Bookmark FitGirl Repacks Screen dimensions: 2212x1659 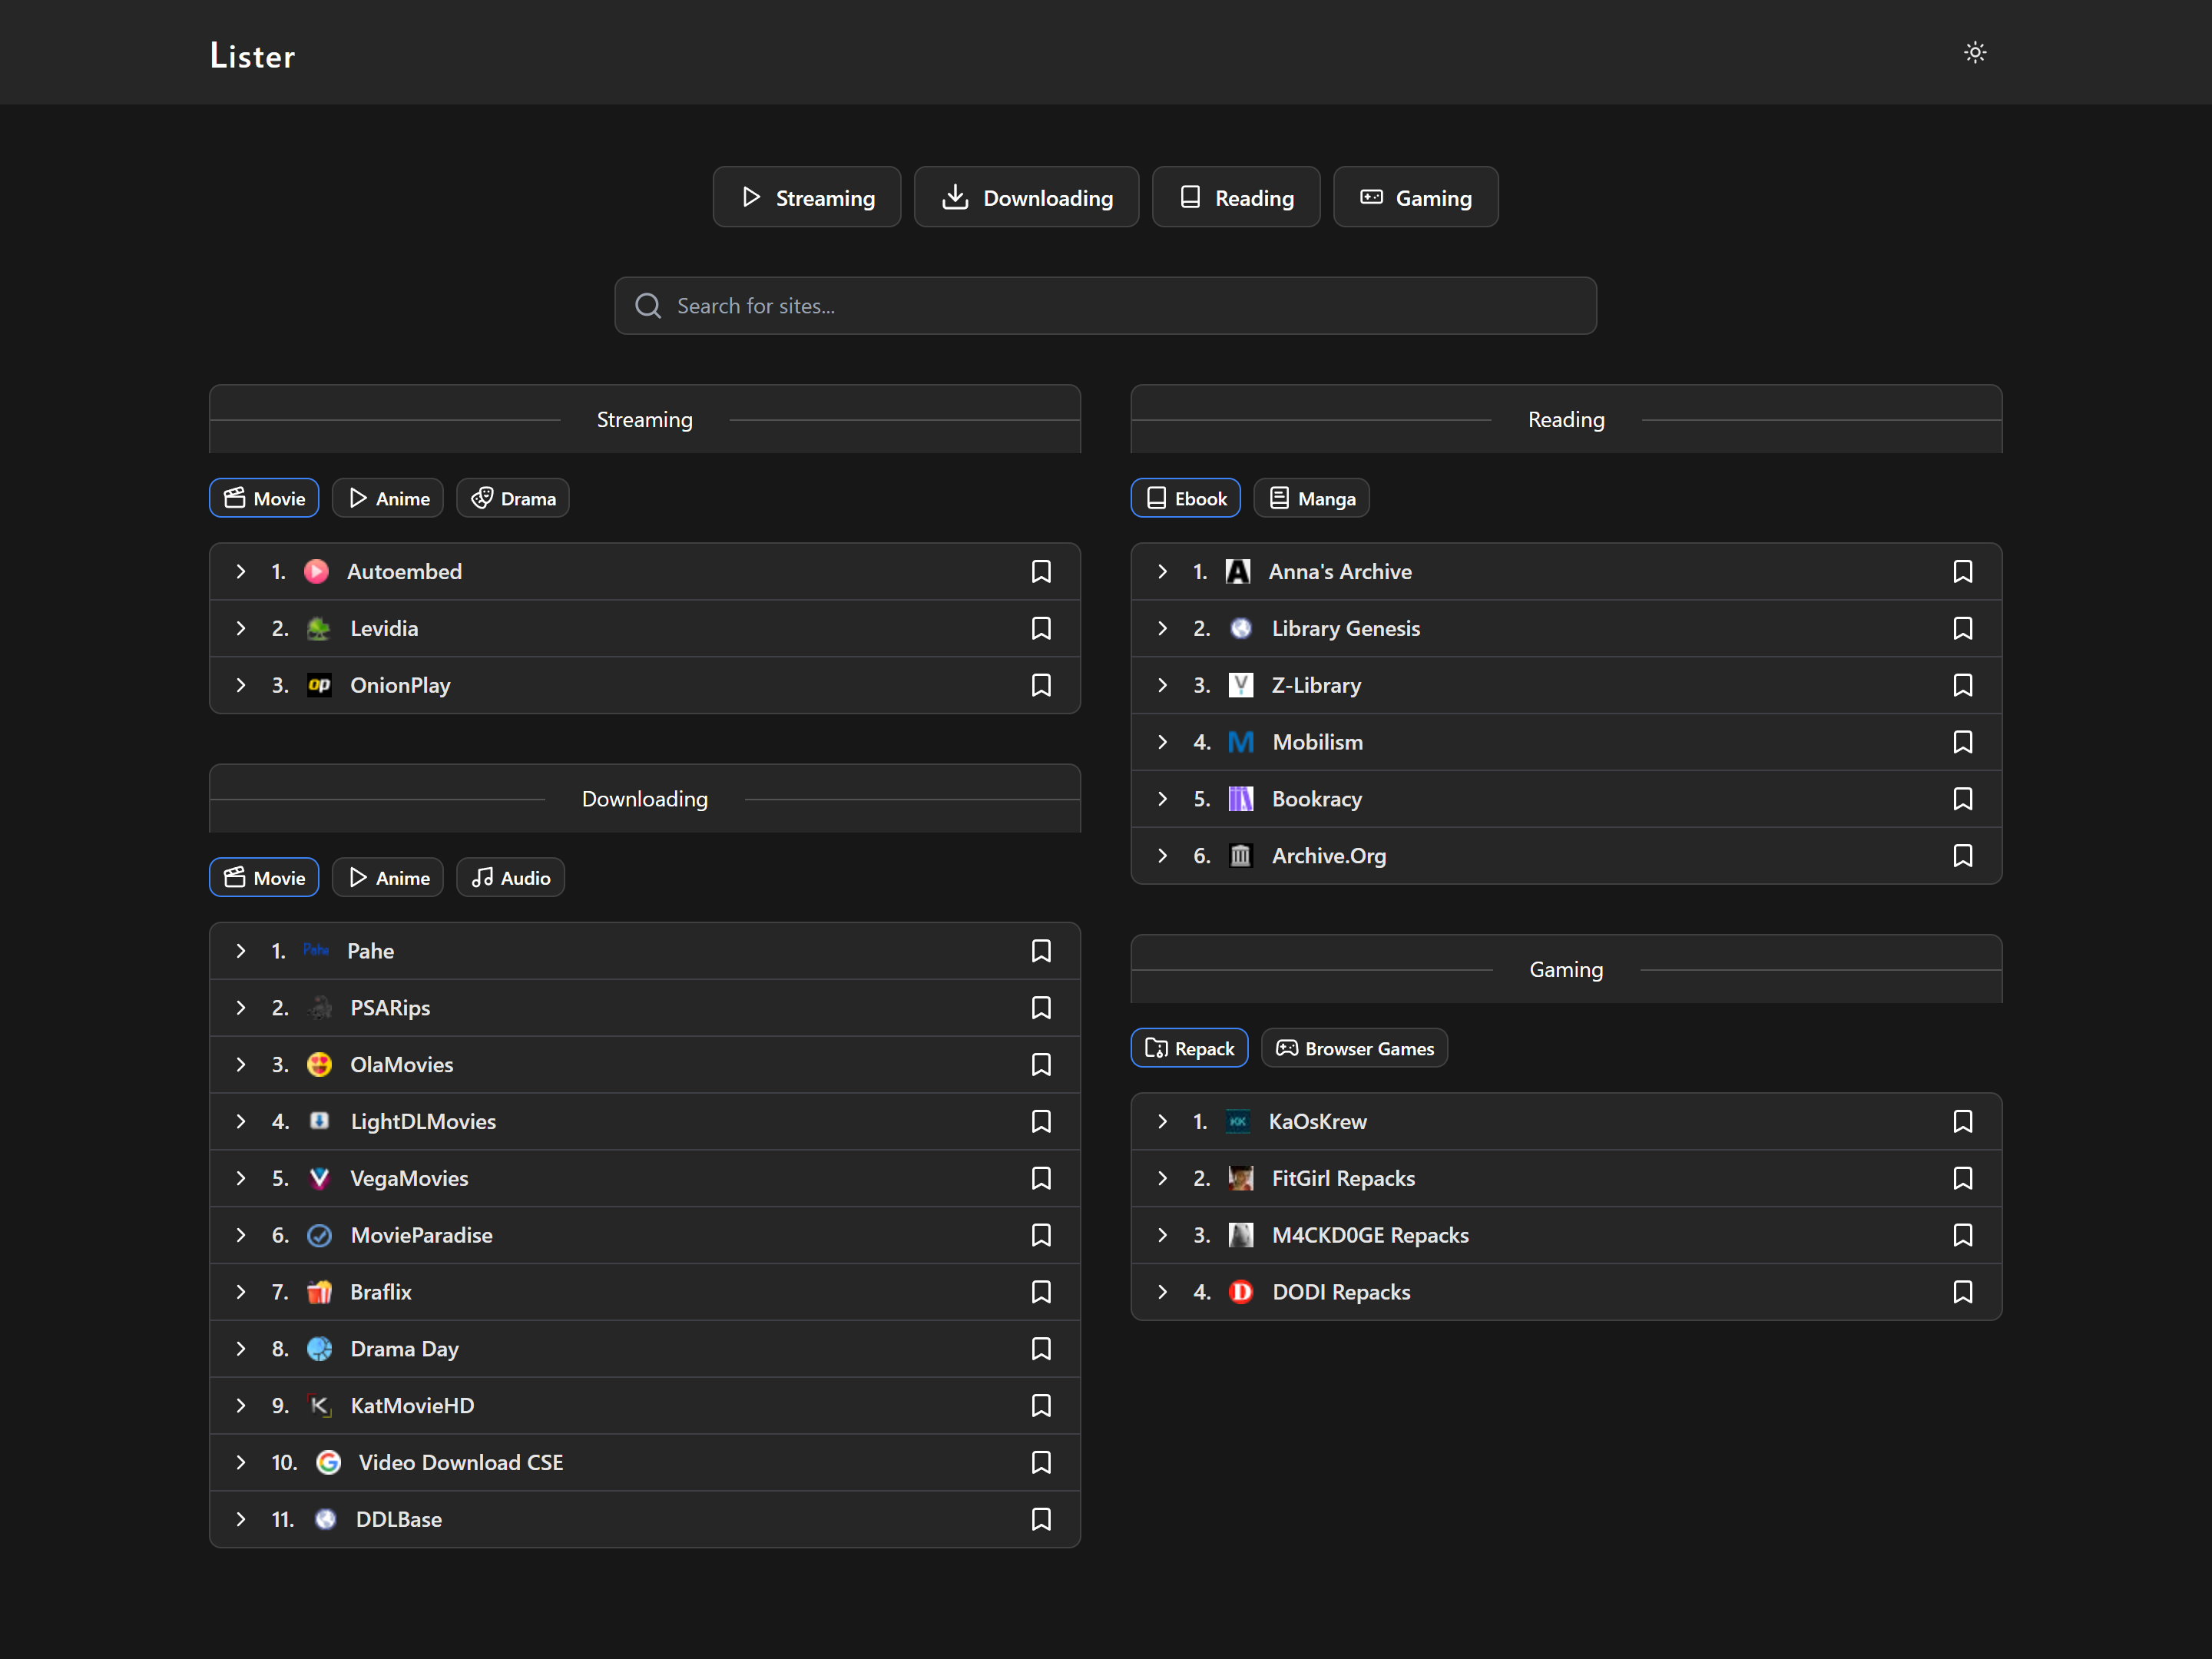(x=1963, y=1178)
